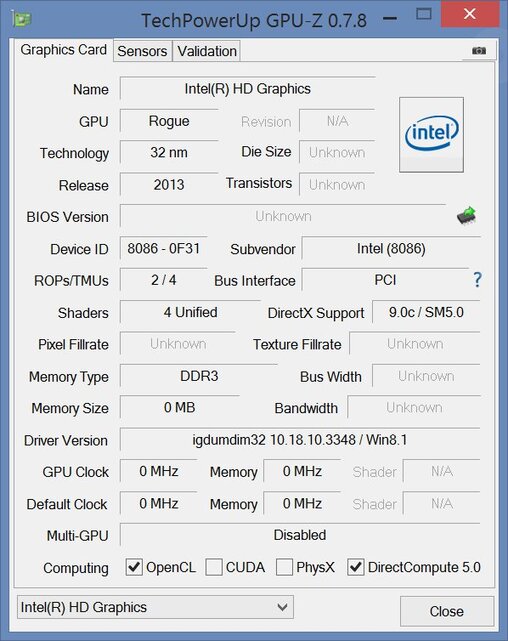Open the Bus Interface question mark help
Screen dimensions: 508x641
[x=477, y=280]
